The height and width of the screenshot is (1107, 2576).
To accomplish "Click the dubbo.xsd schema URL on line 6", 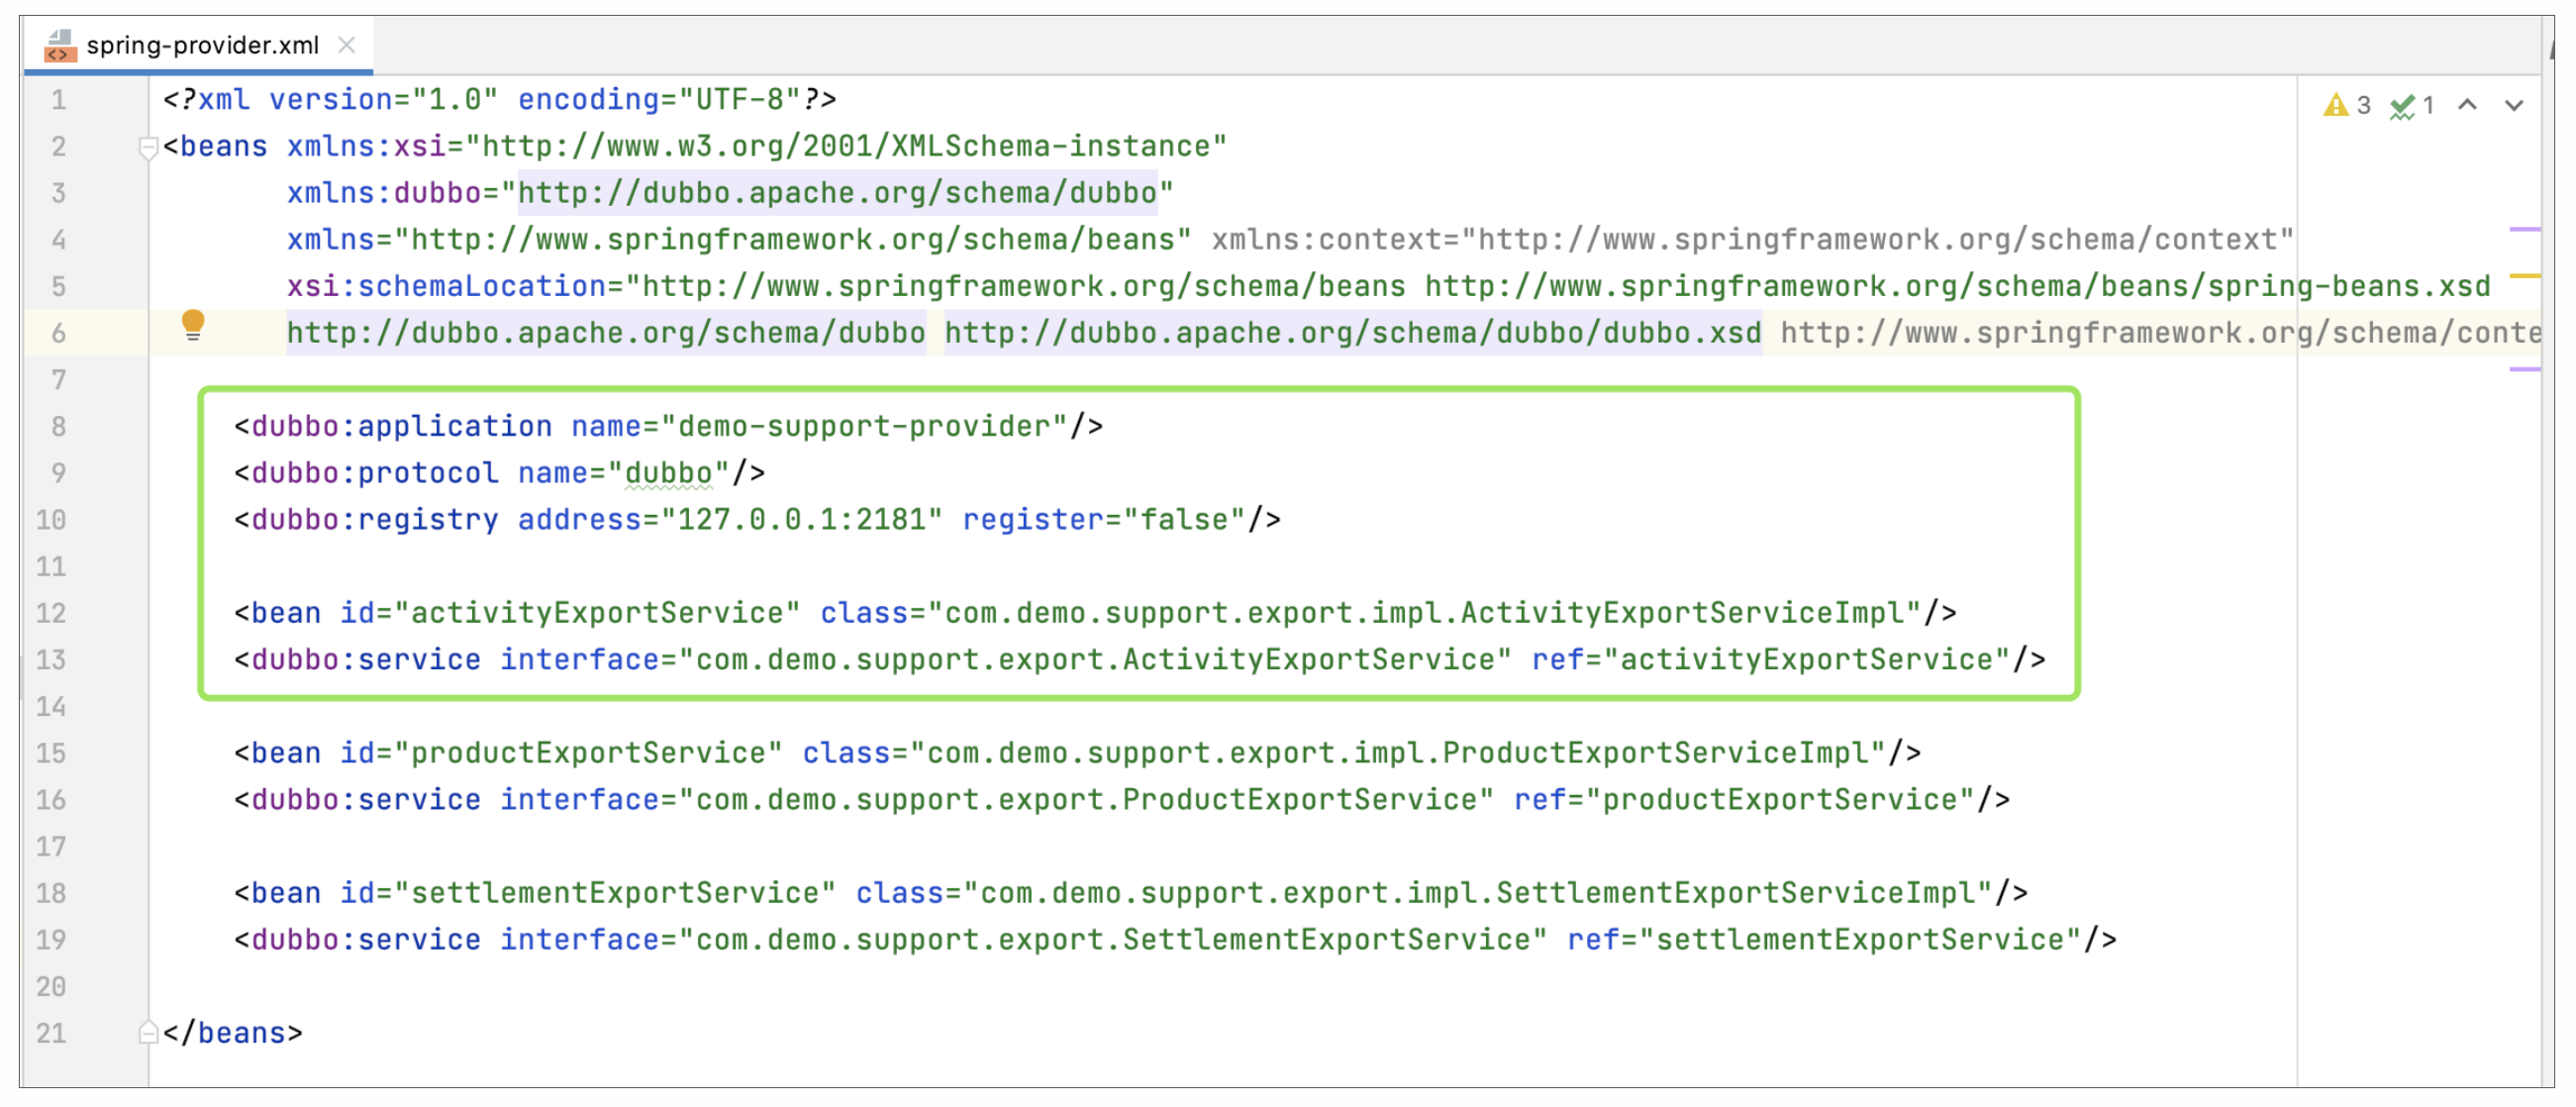I will tap(1352, 333).
